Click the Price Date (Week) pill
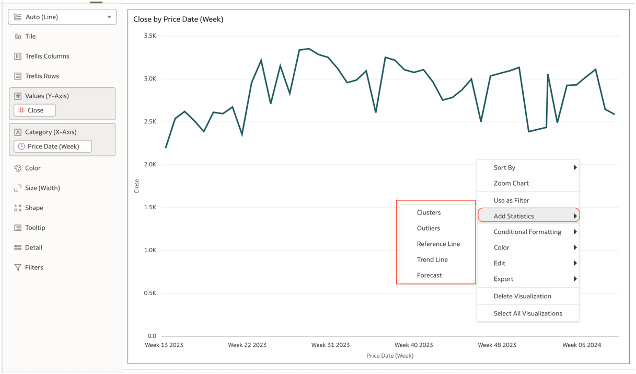 point(53,146)
